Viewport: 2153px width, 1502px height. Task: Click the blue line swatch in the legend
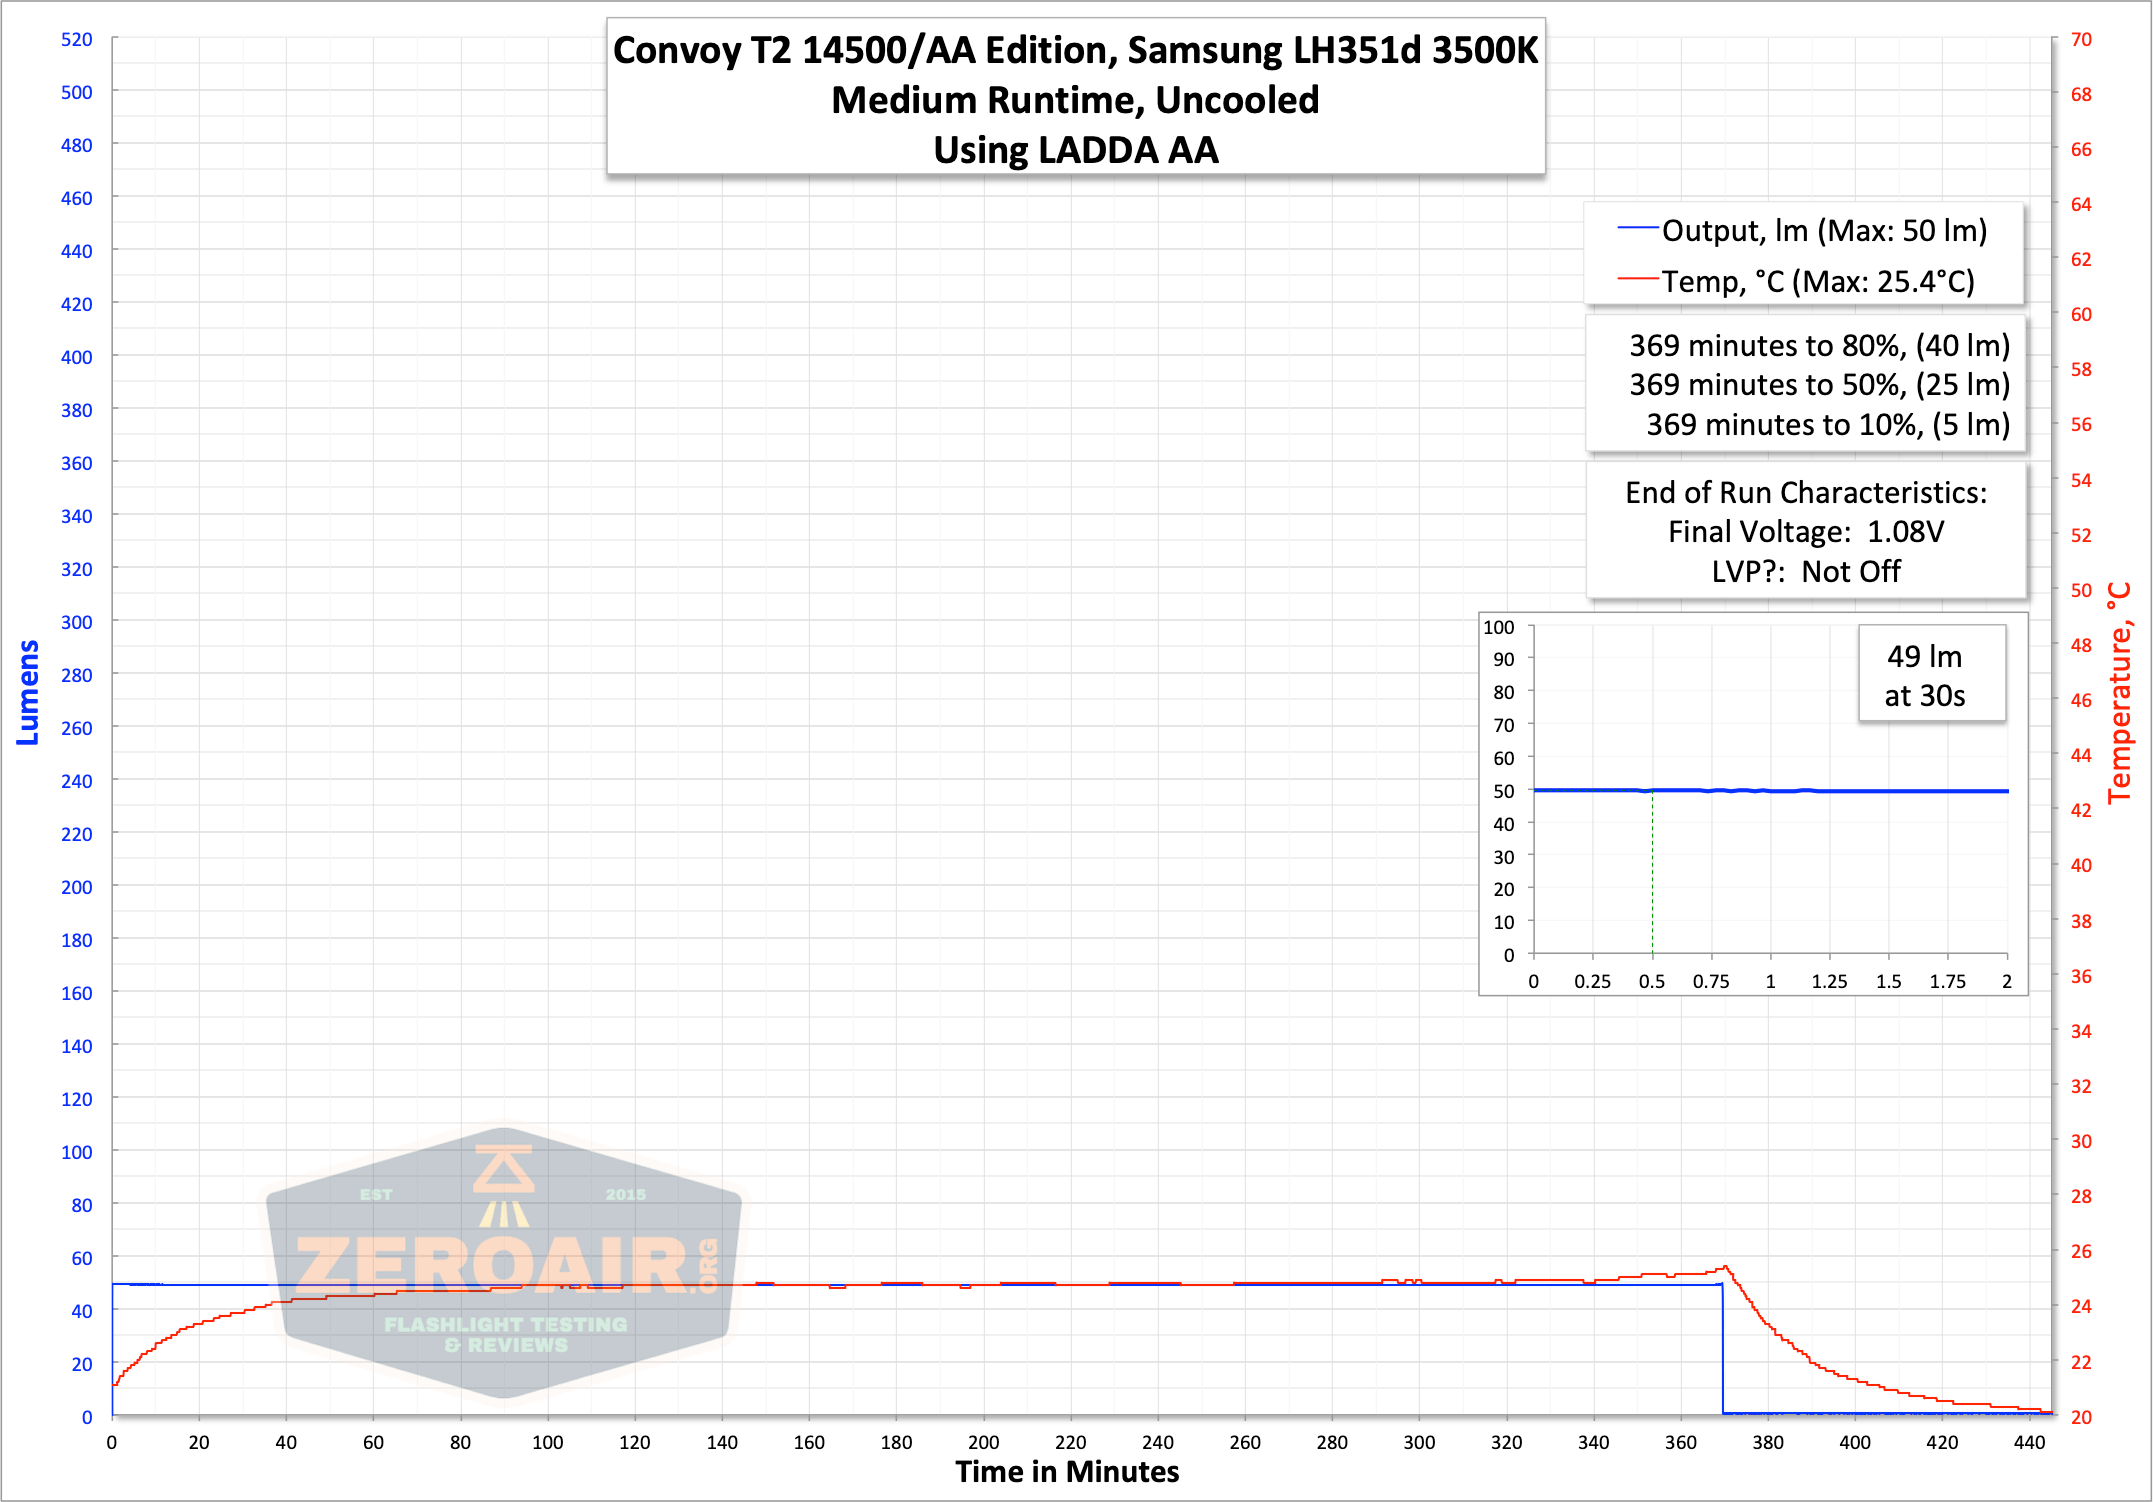[x=1638, y=228]
